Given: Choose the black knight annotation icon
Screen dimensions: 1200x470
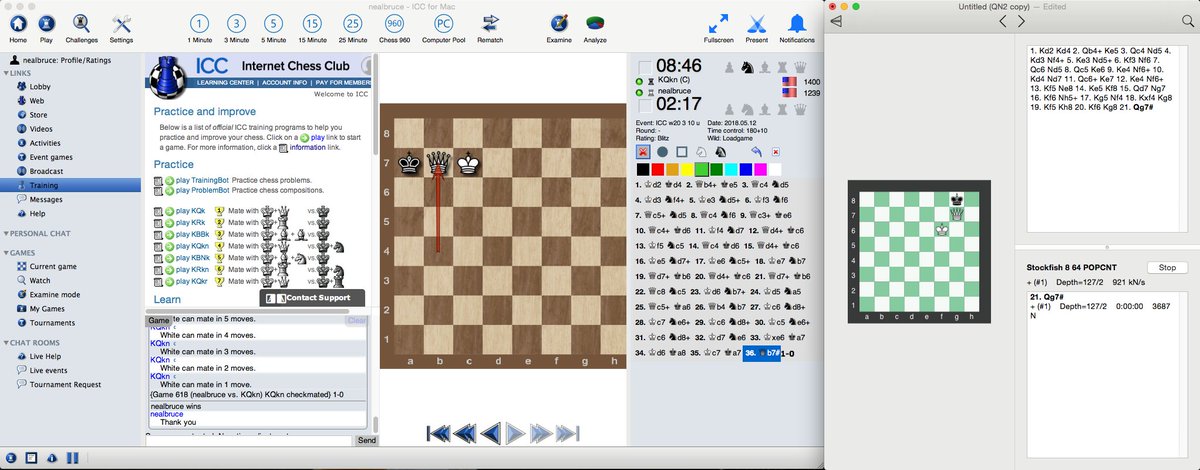Looking at the screenshot, I should 720,152.
